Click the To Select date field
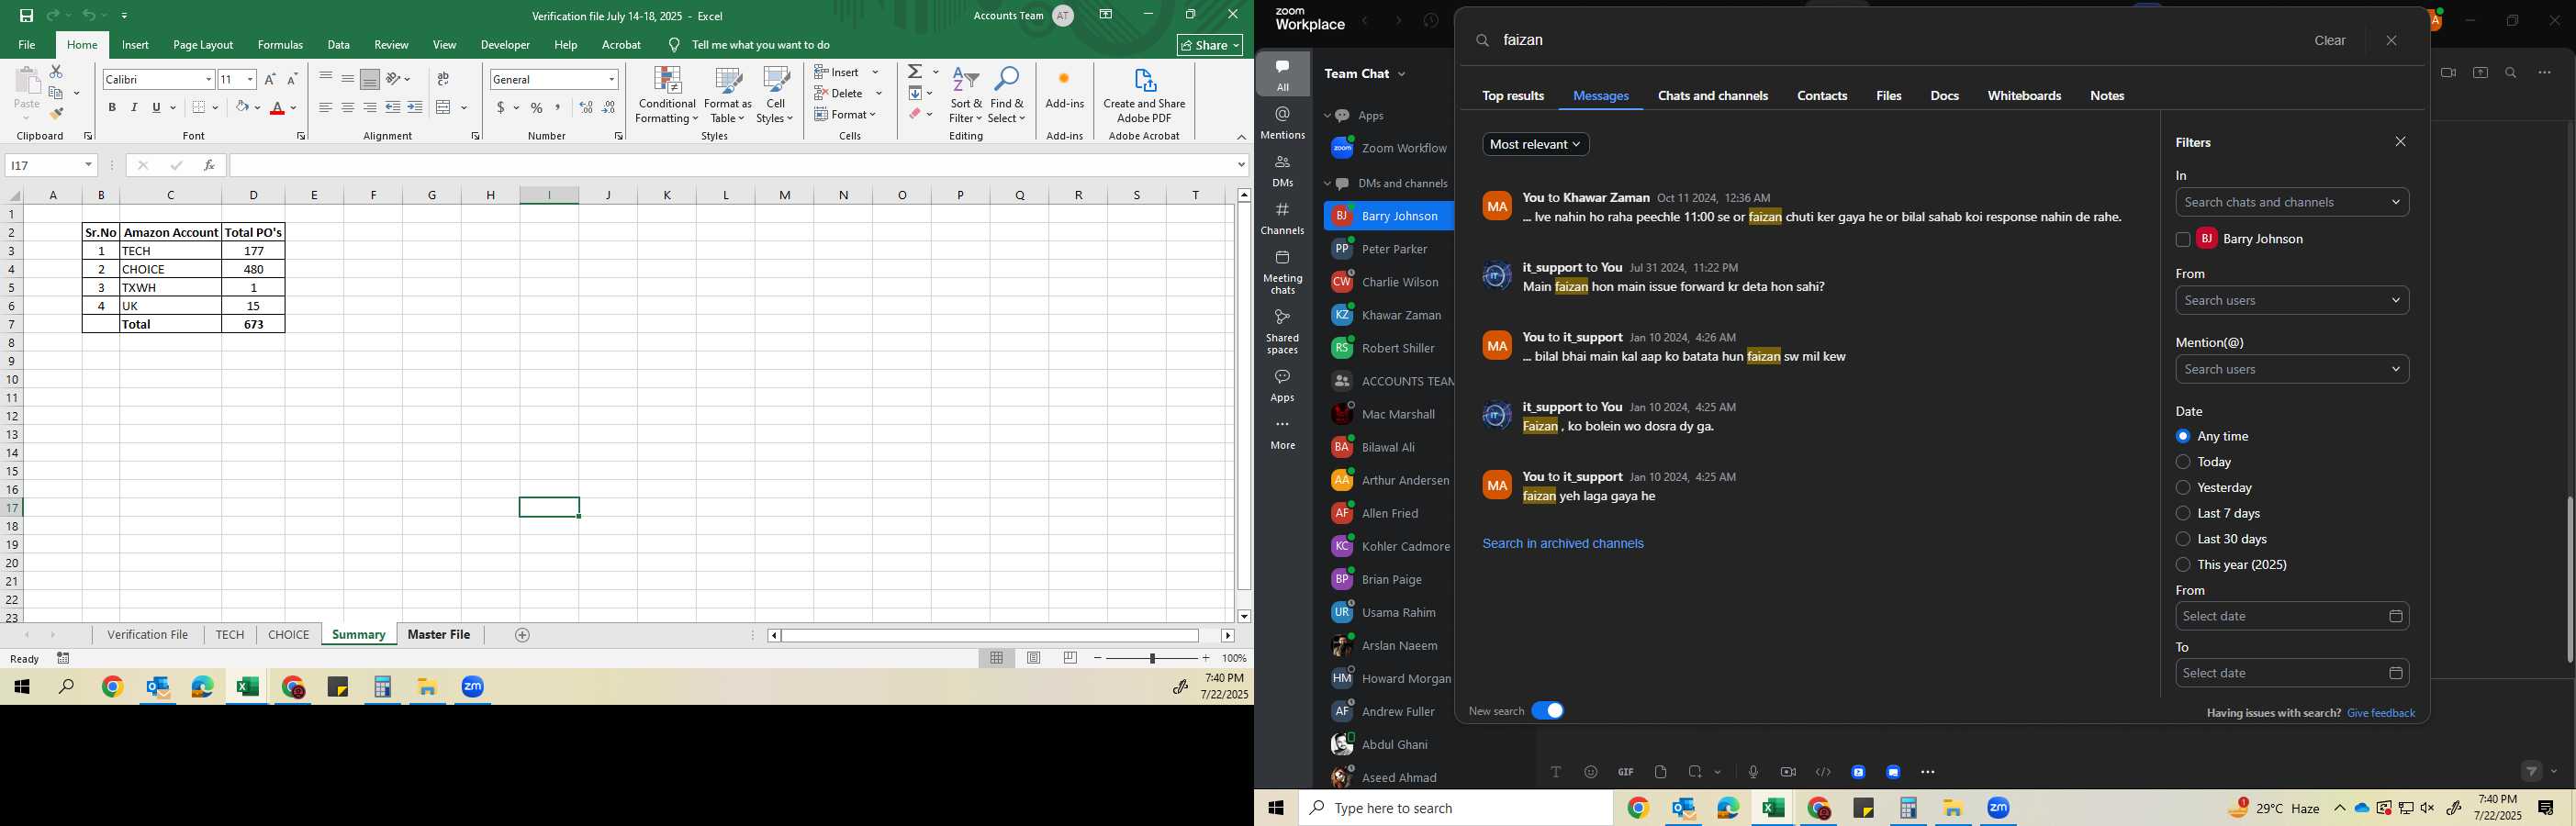Viewport: 2576px width, 826px height. coord(2291,673)
